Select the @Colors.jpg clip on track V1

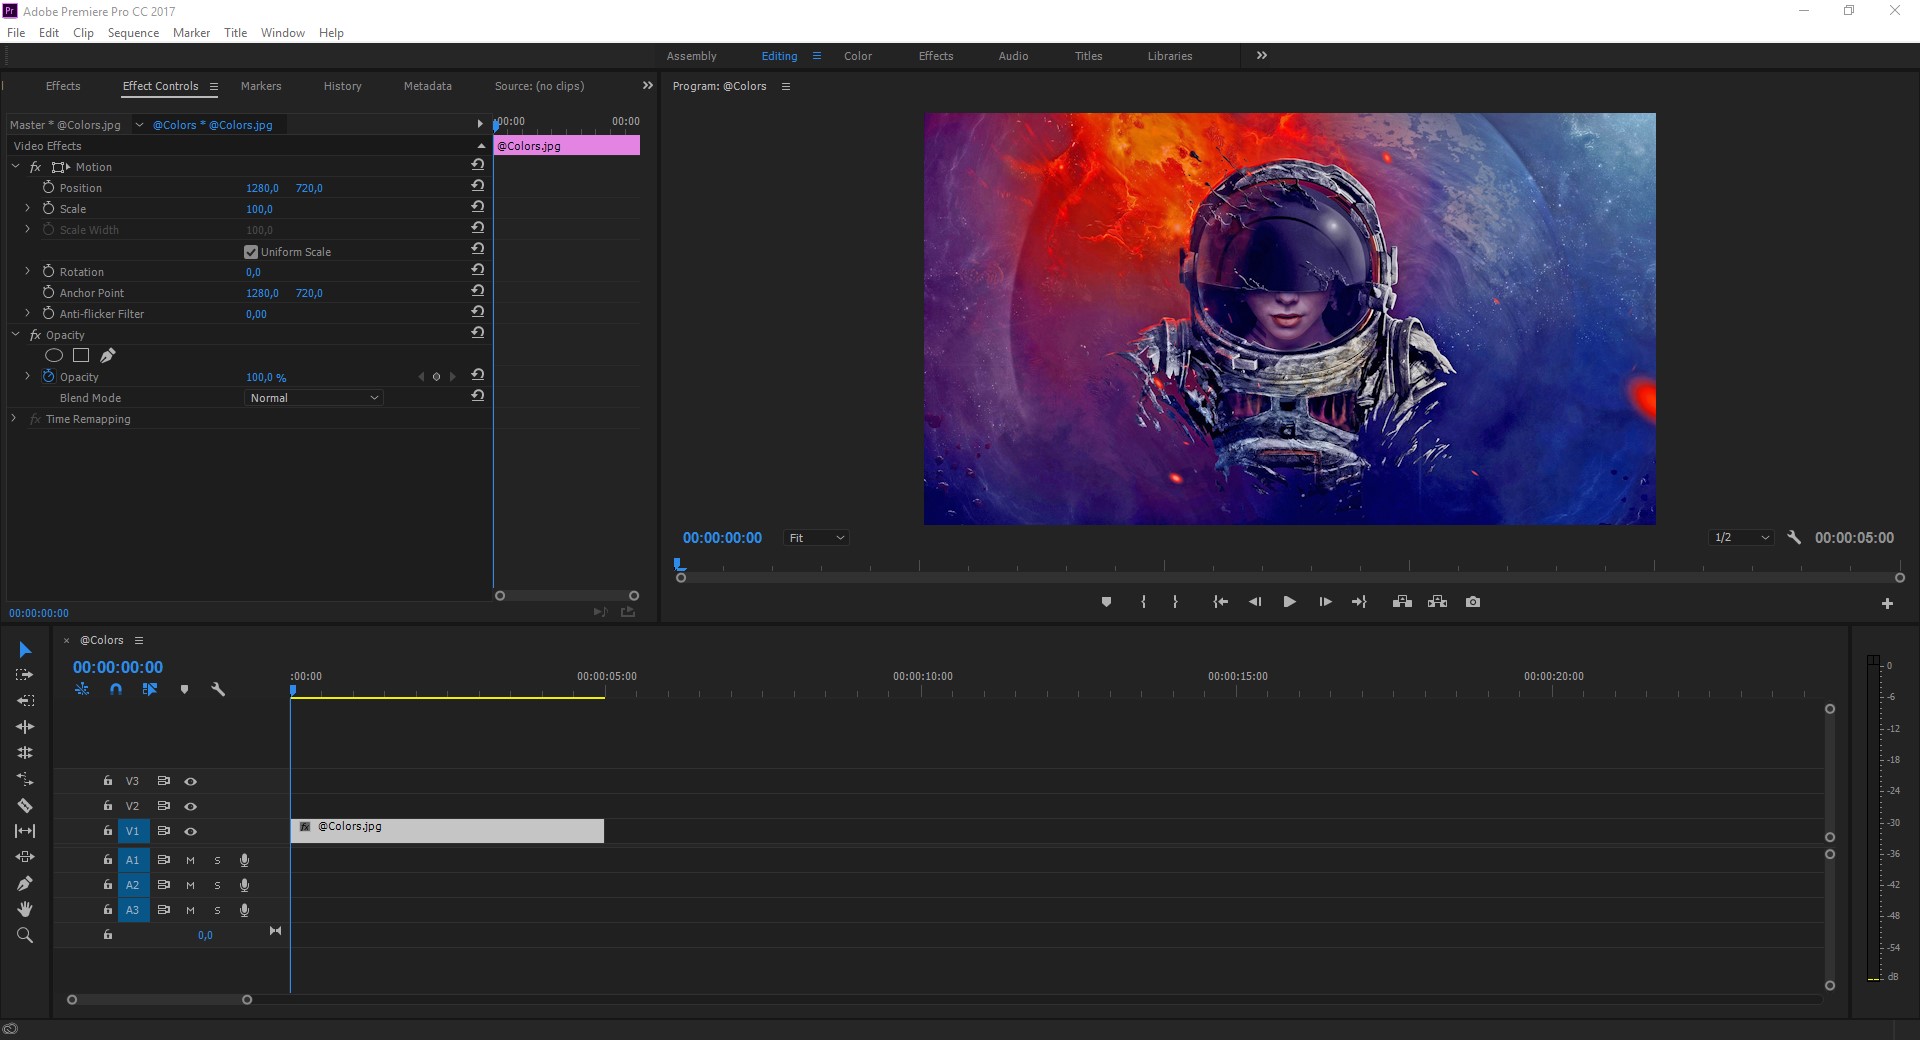(x=445, y=831)
